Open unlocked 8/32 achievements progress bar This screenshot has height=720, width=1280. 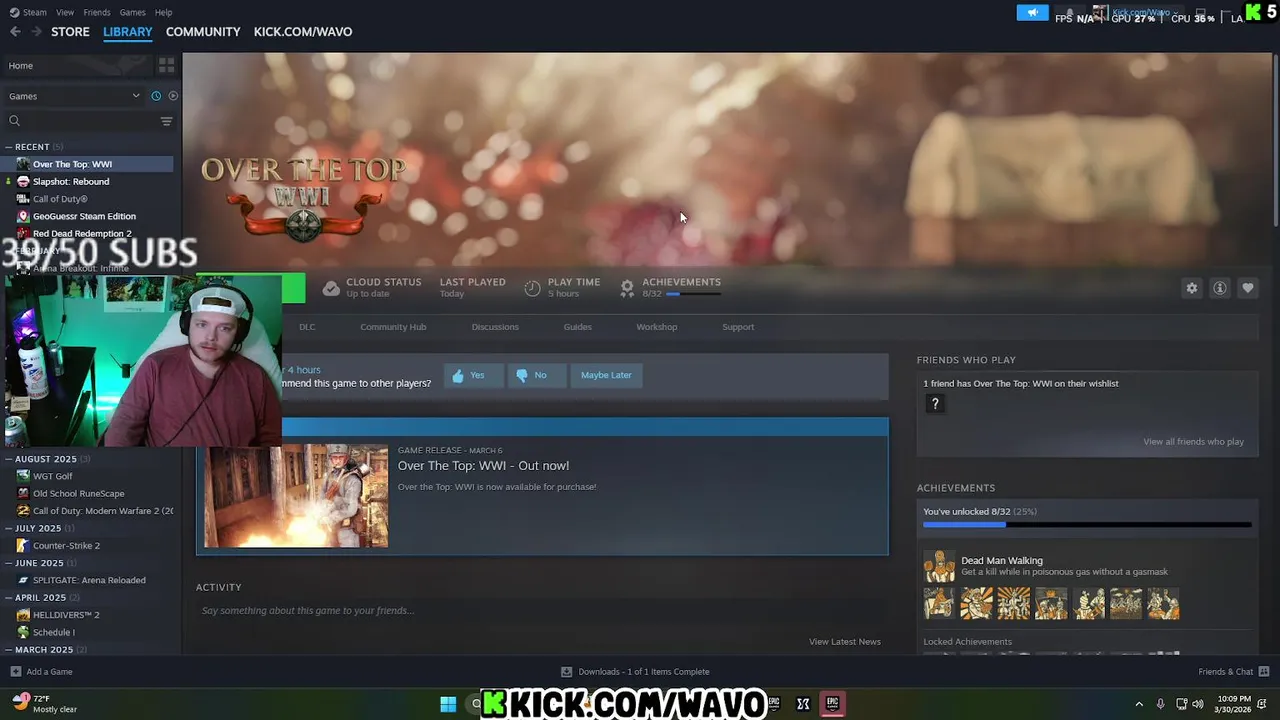click(x=1087, y=524)
